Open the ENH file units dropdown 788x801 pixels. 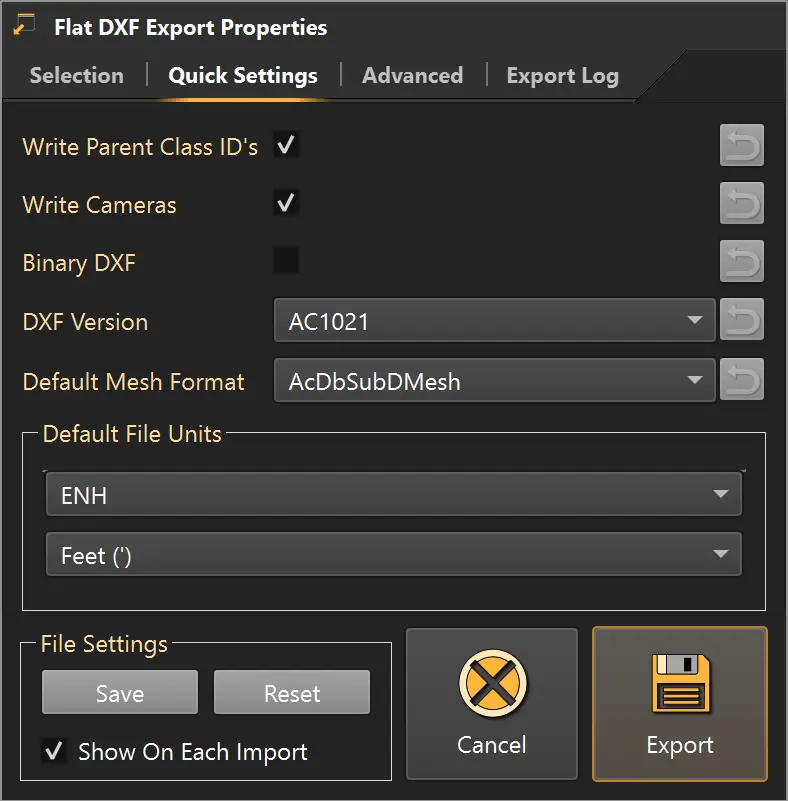pos(394,494)
